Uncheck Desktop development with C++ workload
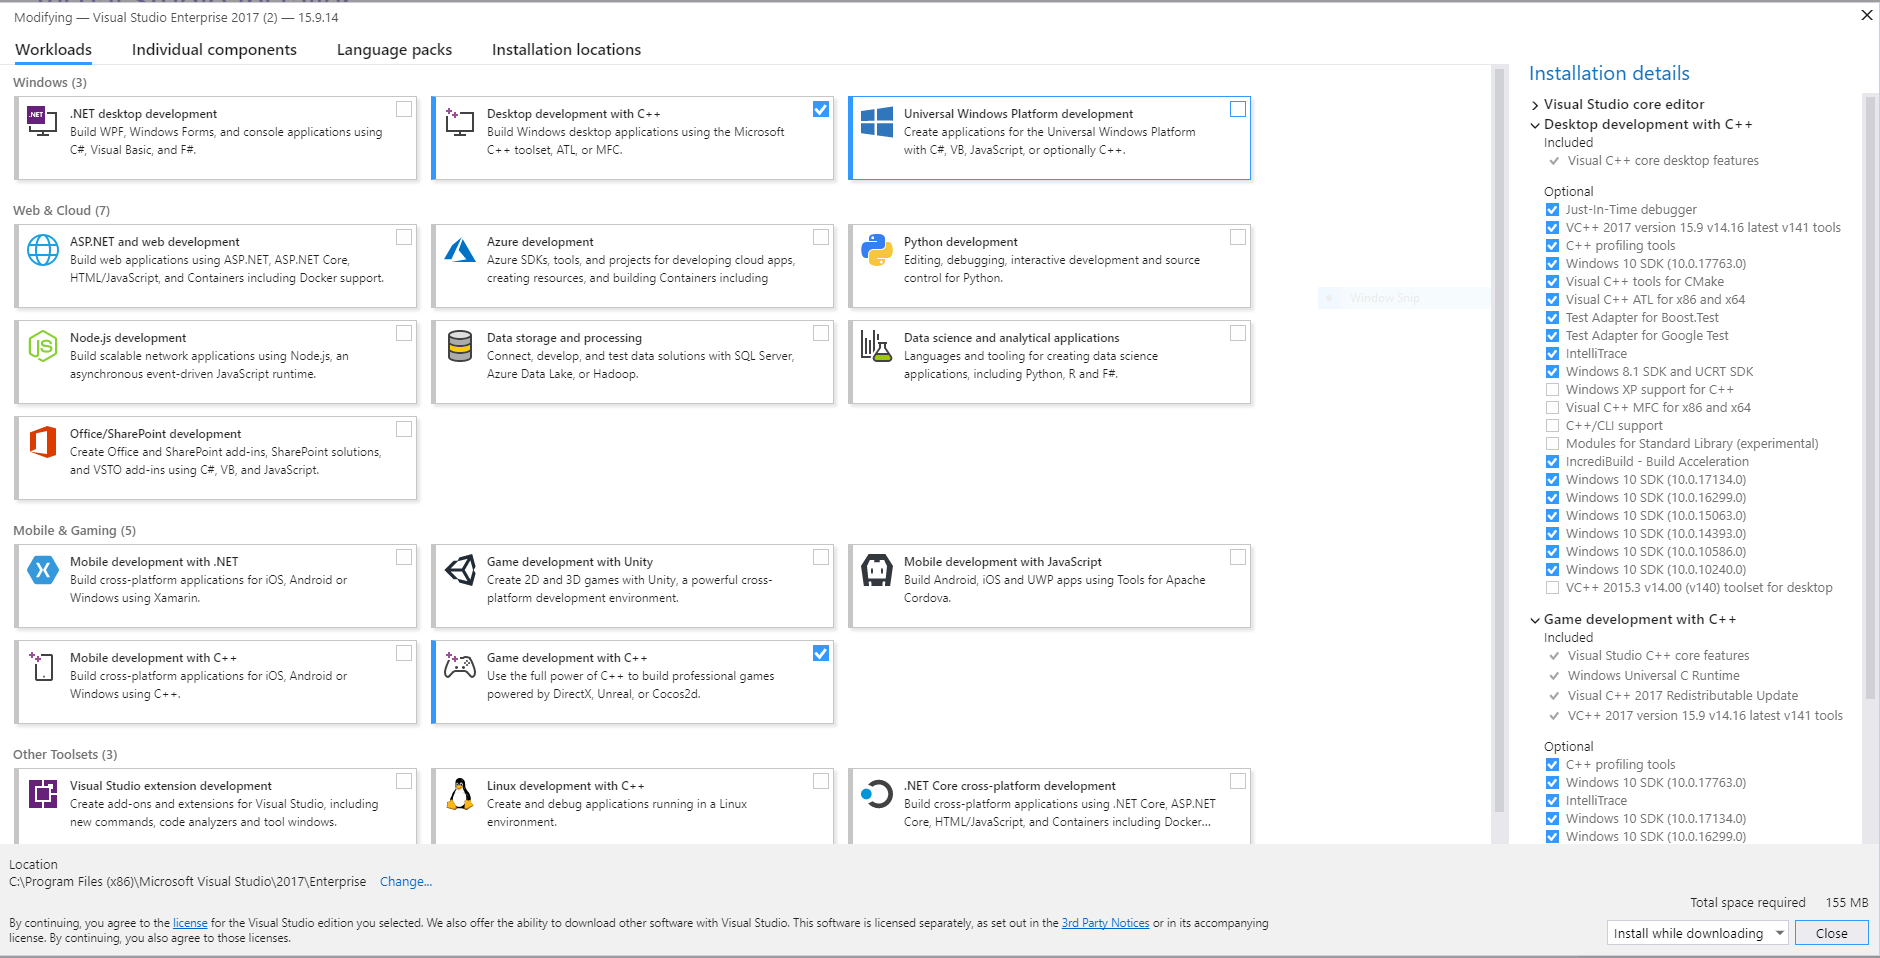This screenshot has width=1880, height=958. [x=821, y=109]
